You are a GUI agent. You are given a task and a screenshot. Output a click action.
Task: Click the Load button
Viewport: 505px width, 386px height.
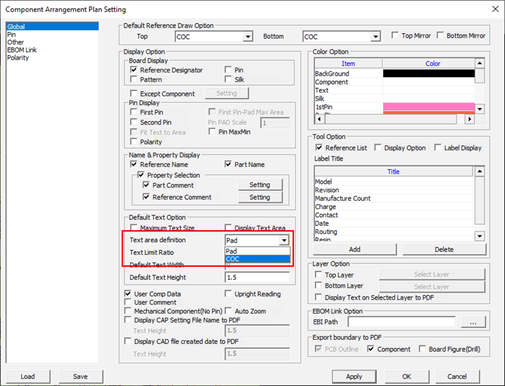coord(28,376)
